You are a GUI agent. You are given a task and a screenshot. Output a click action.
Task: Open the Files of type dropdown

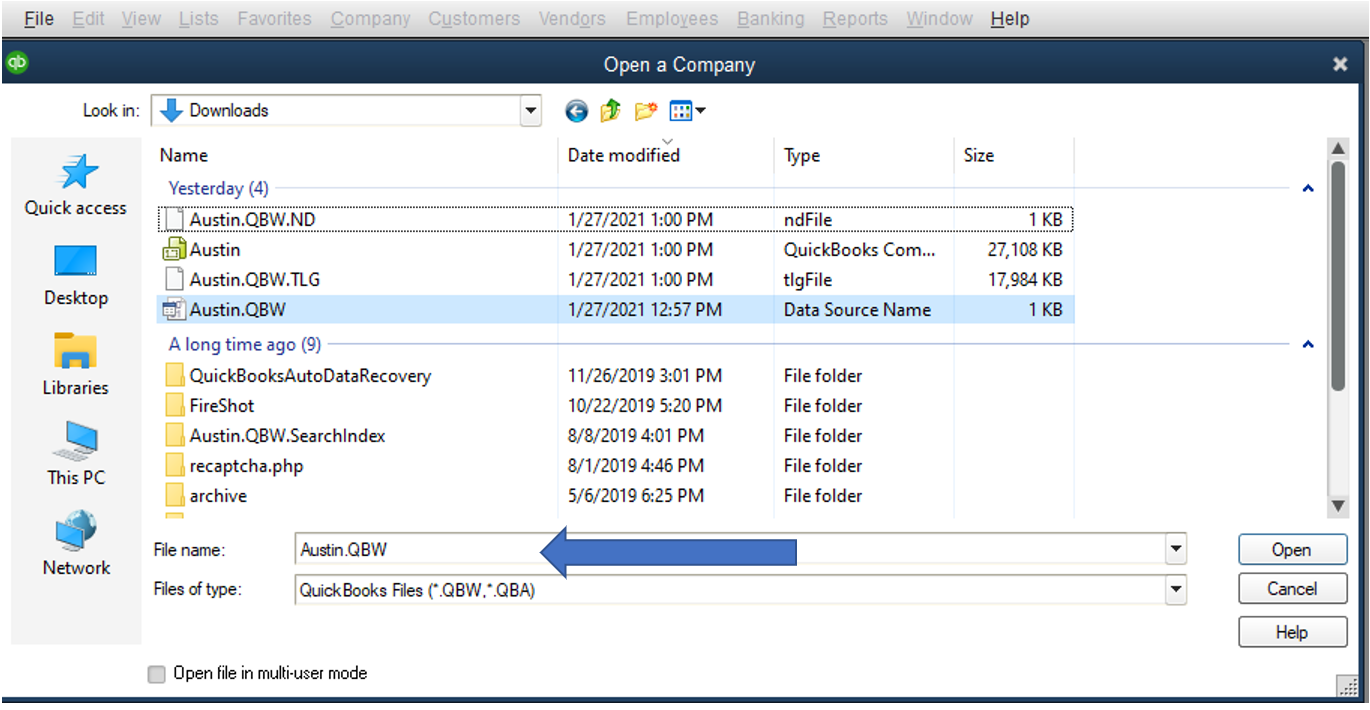click(1176, 589)
